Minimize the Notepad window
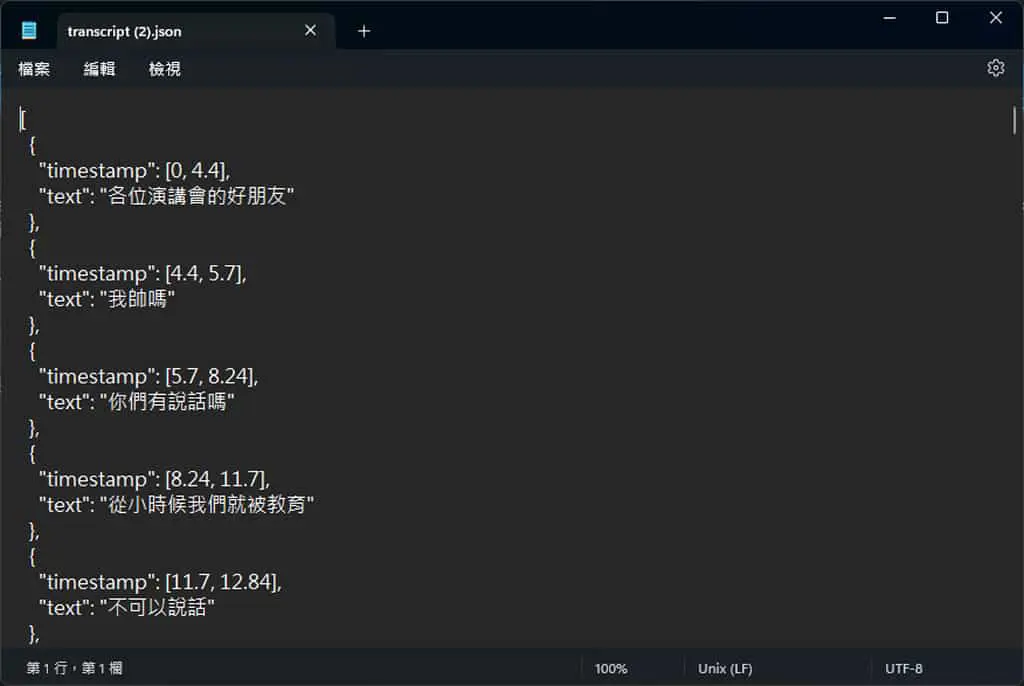Viewport: 1024px width, 686px height. [889, 18]
